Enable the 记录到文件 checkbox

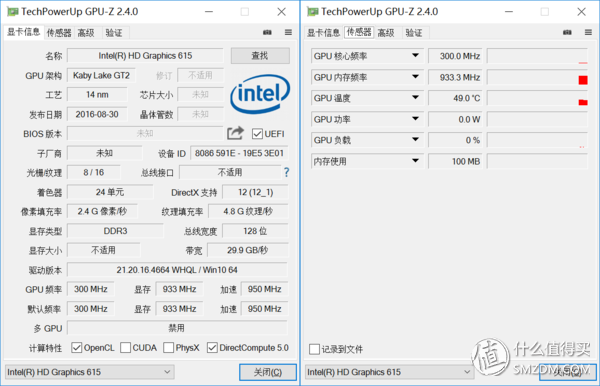(314, 349)
